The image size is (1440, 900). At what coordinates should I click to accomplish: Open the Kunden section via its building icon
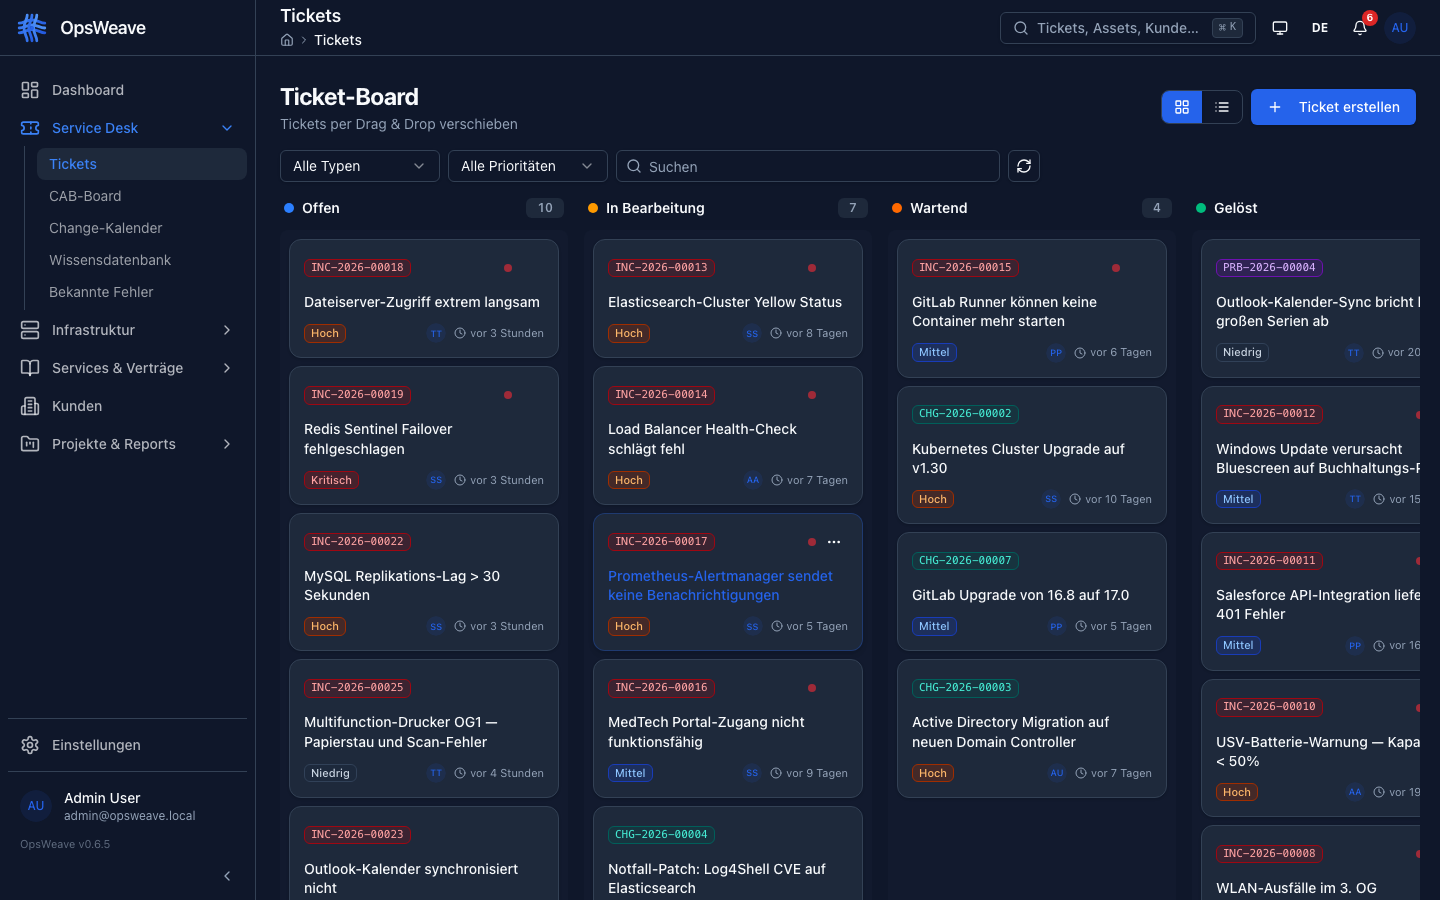pyautogui.click(x=28, y=406)
